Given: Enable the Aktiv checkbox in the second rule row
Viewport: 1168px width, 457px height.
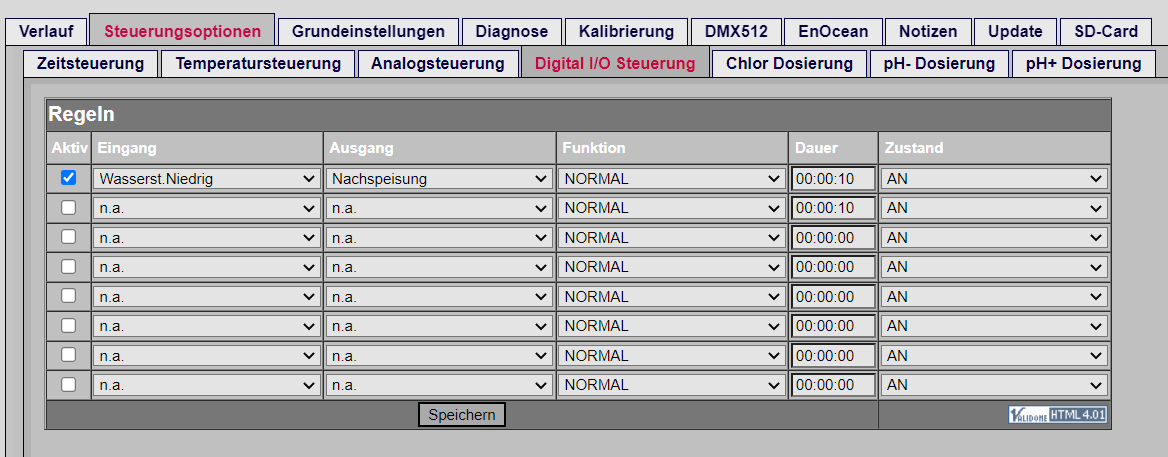Looking at the screenshot, I should [69, 208].
